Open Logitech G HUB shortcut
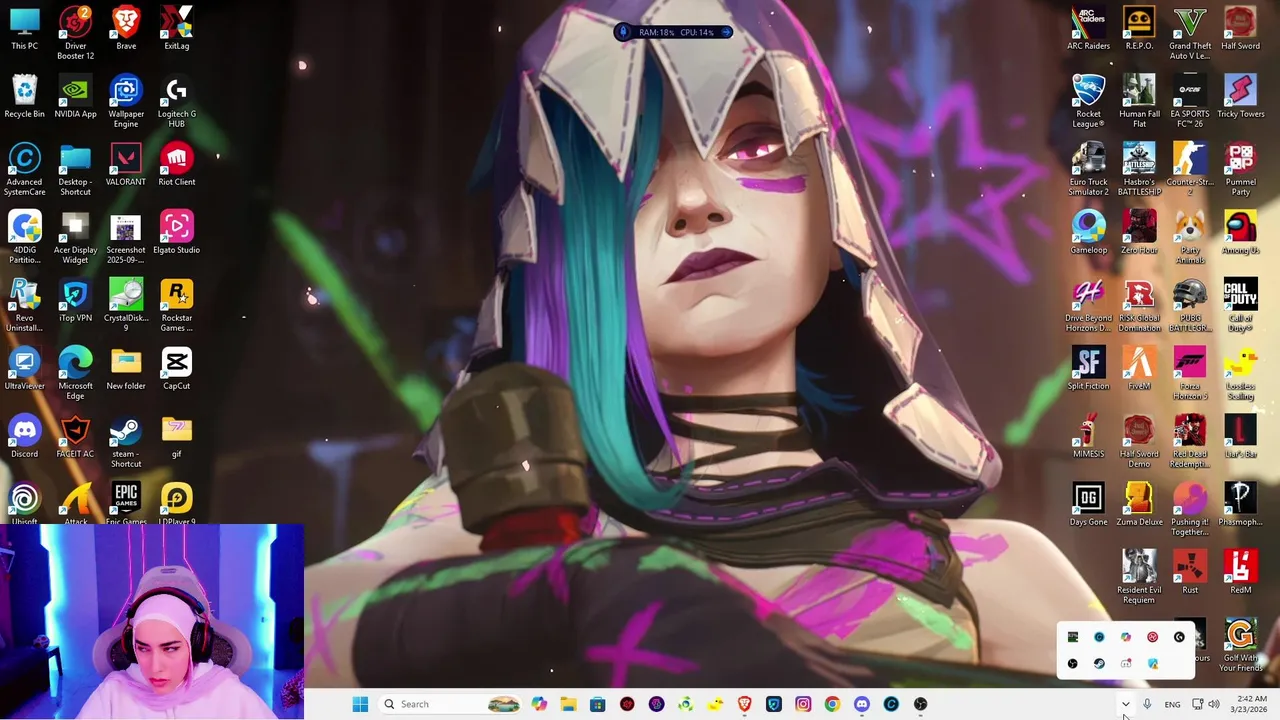 [x=176, y=102]
